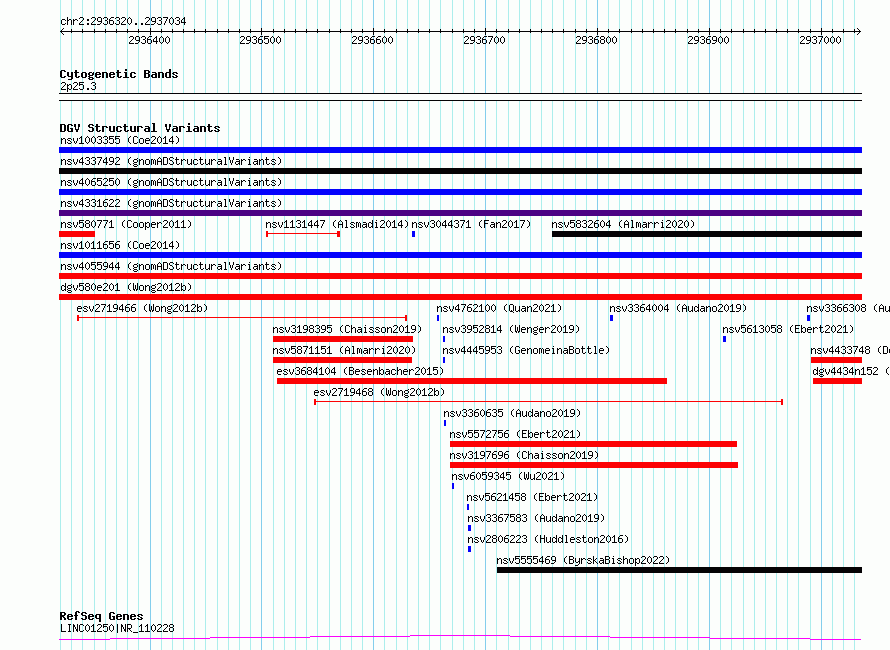Select the purple bar under nsv4331622
The width and height of the screenshot is (890, 650).
click(x=460, y=213)
